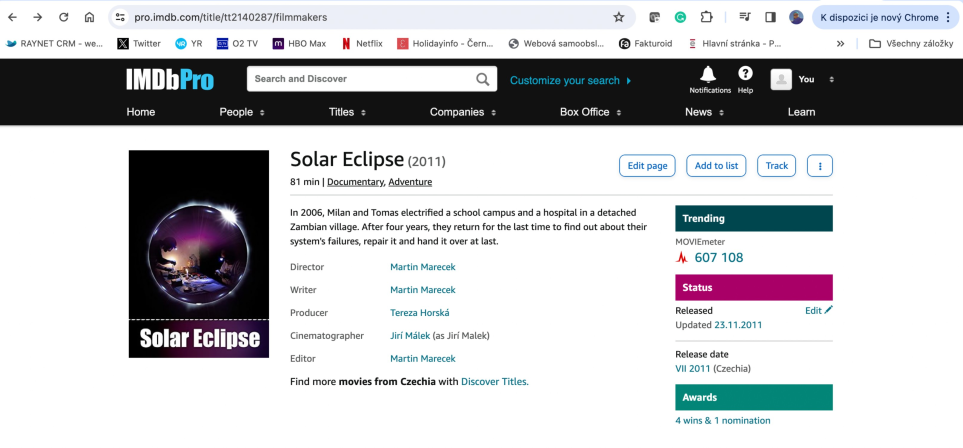Screen dimensions: 963x448
Task: Show hidden bookmarks via double chevron
Action: pyautogui.click(x=840, y=44)
